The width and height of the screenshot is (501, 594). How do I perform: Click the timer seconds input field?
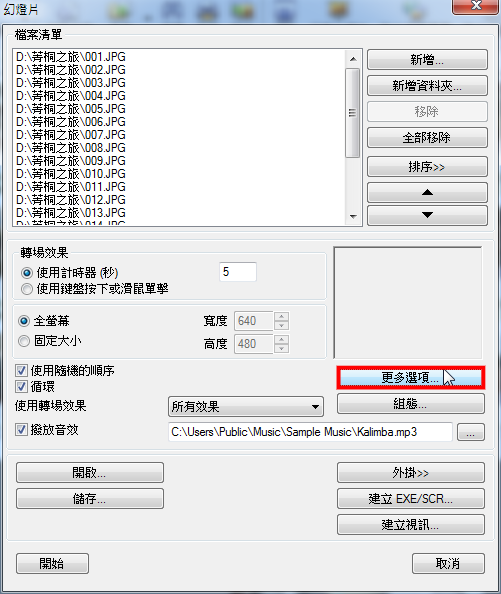[238, 272]
